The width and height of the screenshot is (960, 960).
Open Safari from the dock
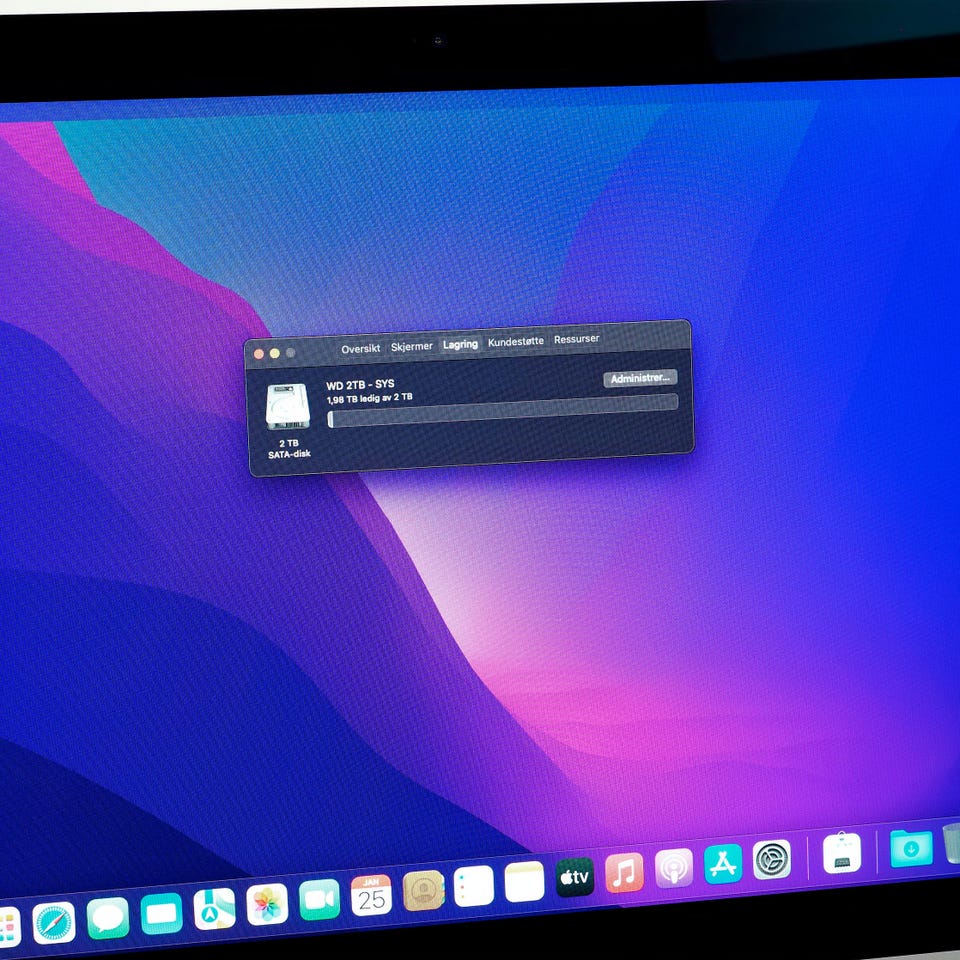click(x=54, y=922)
